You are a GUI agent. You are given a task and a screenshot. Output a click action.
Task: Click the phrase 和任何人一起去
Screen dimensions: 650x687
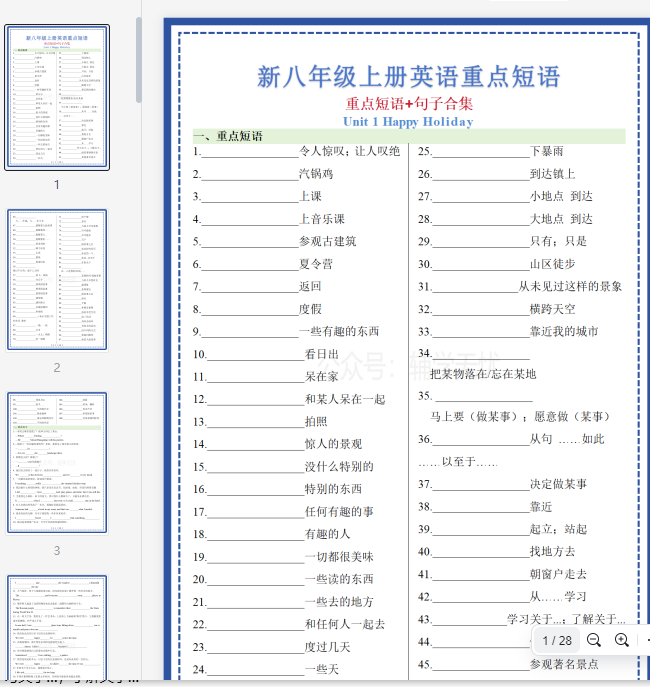click(x=345, y=624)
